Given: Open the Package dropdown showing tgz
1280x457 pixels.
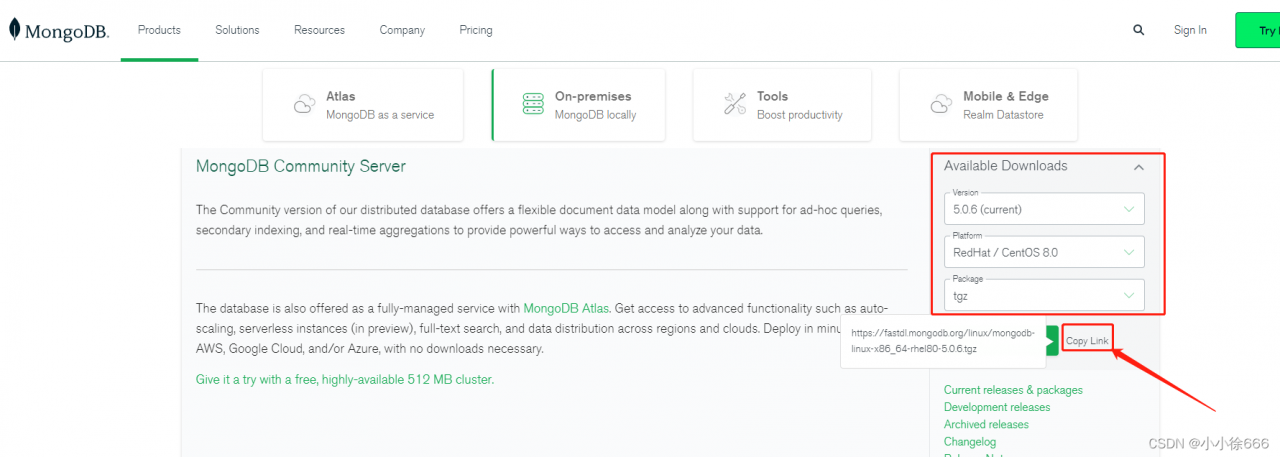Looking at the screenshot, I should pos(1044,294).
